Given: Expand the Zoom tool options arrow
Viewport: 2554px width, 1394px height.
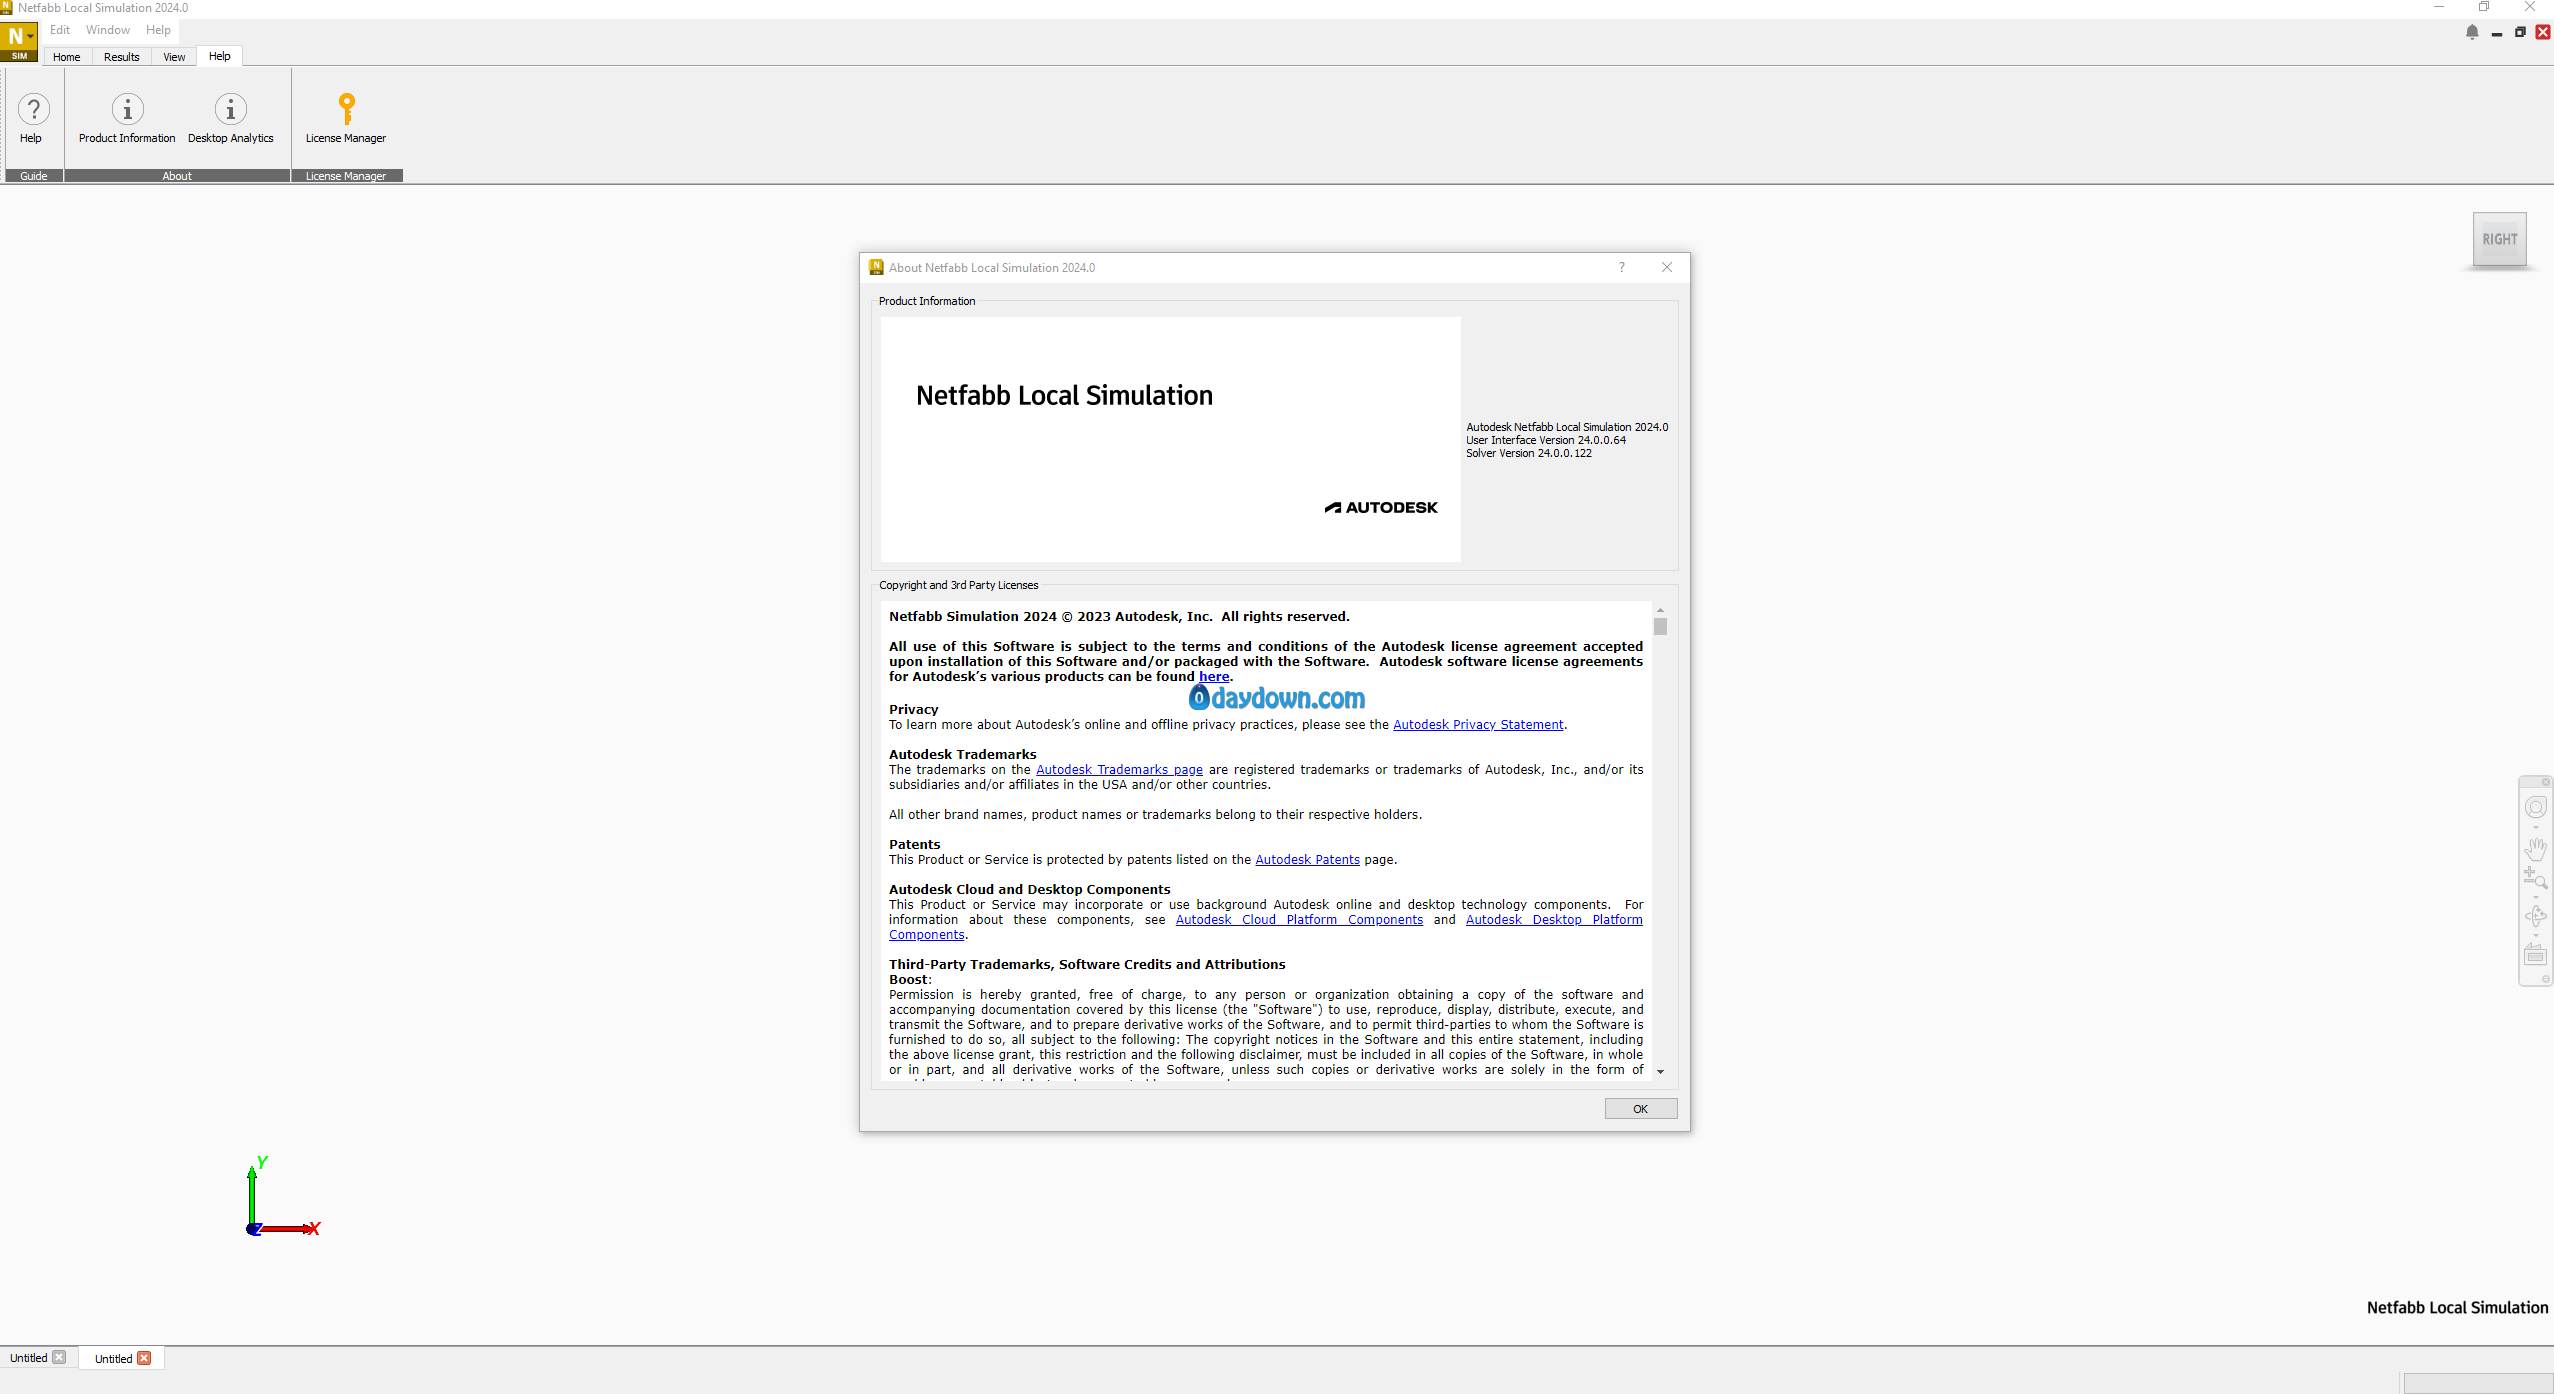Looking at the screenshot, I should point(2535,897).
